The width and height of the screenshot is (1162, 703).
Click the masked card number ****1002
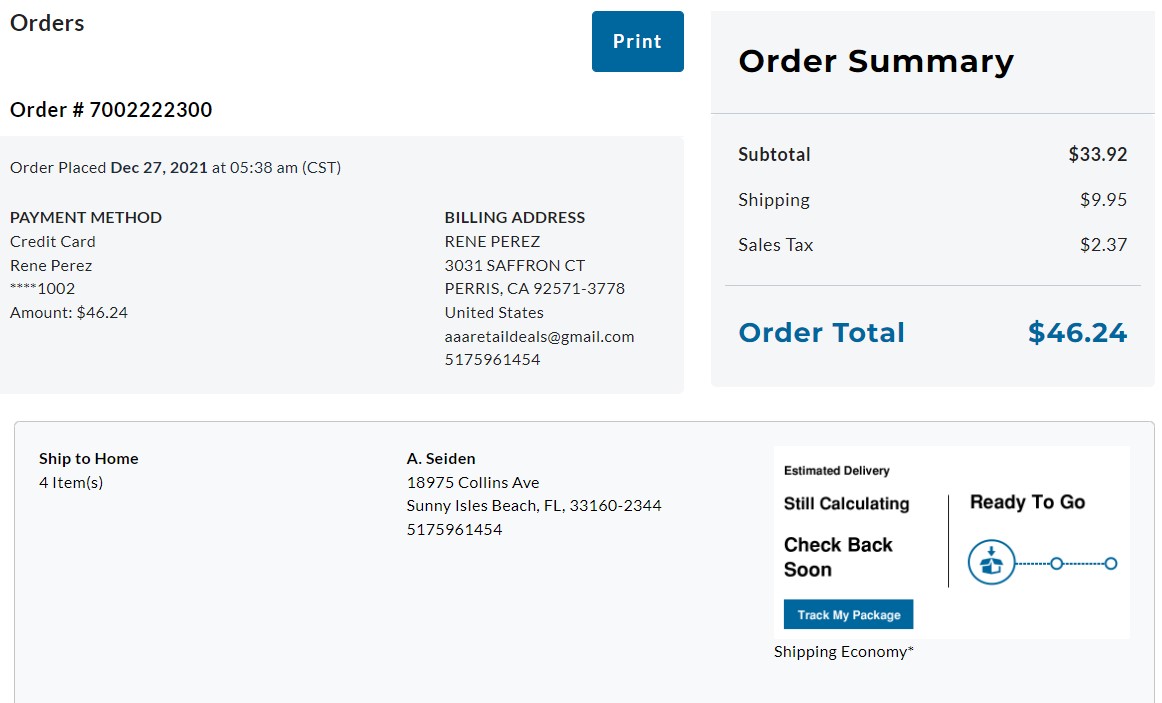point(42,288)
